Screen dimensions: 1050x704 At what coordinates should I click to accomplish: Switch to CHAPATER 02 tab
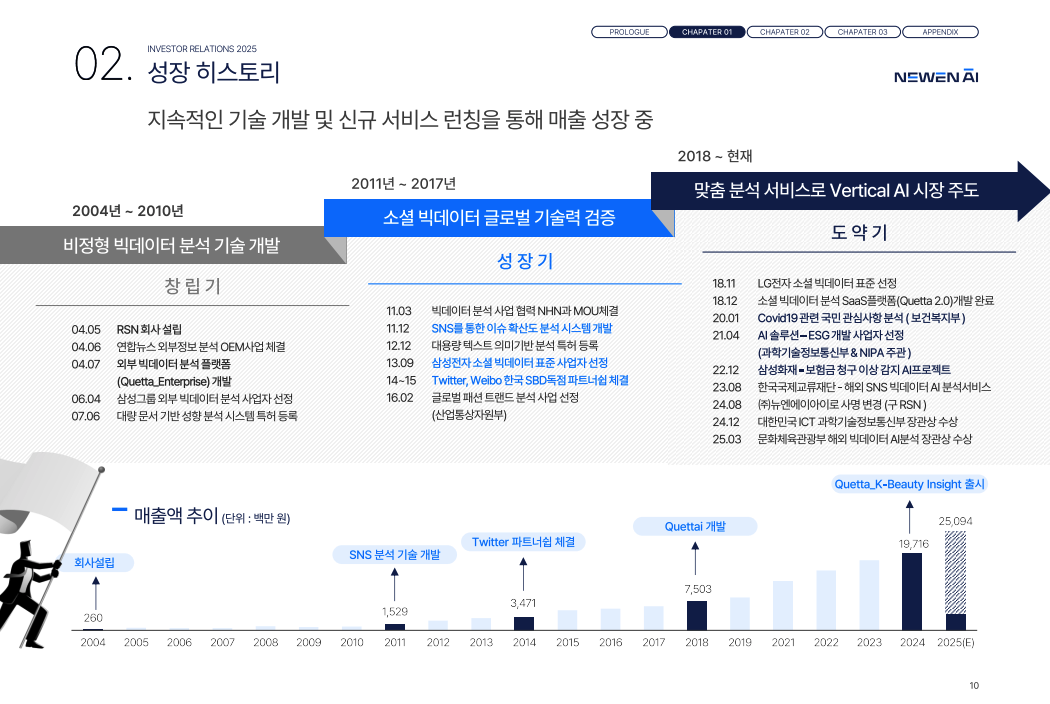(784, 32)
